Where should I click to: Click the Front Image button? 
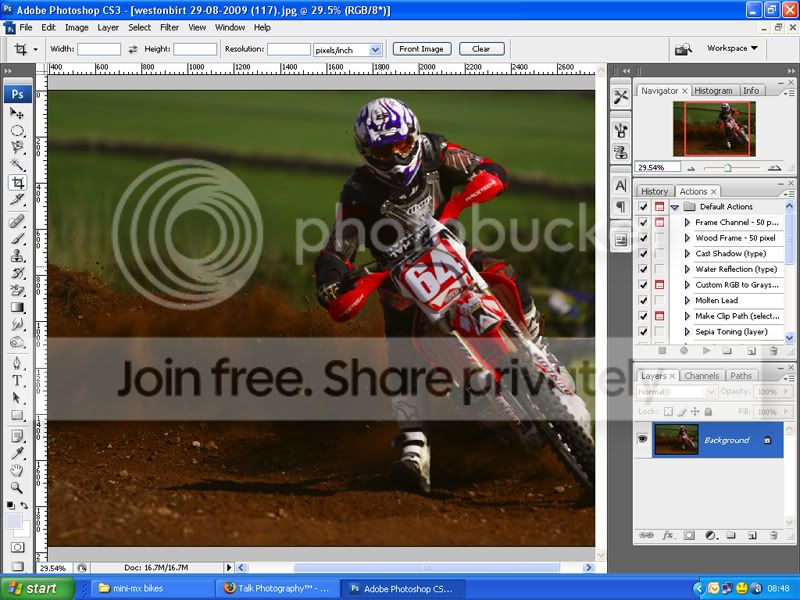[422, 49]
